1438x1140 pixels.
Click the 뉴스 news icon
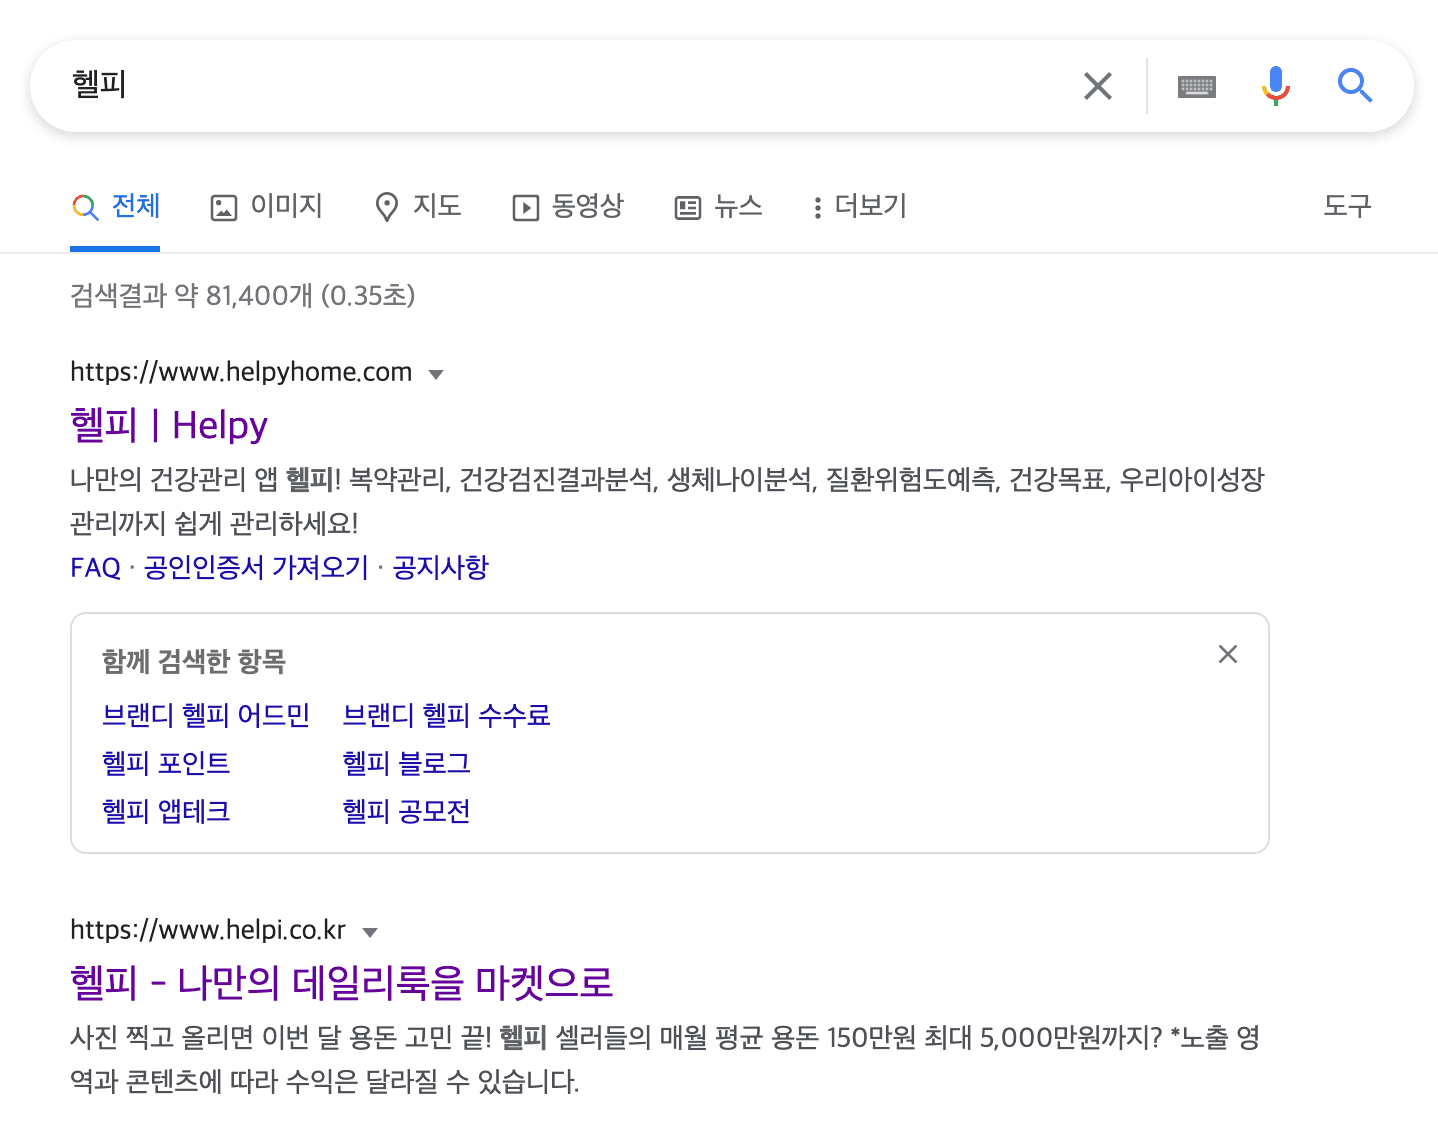tap(686, 207)
